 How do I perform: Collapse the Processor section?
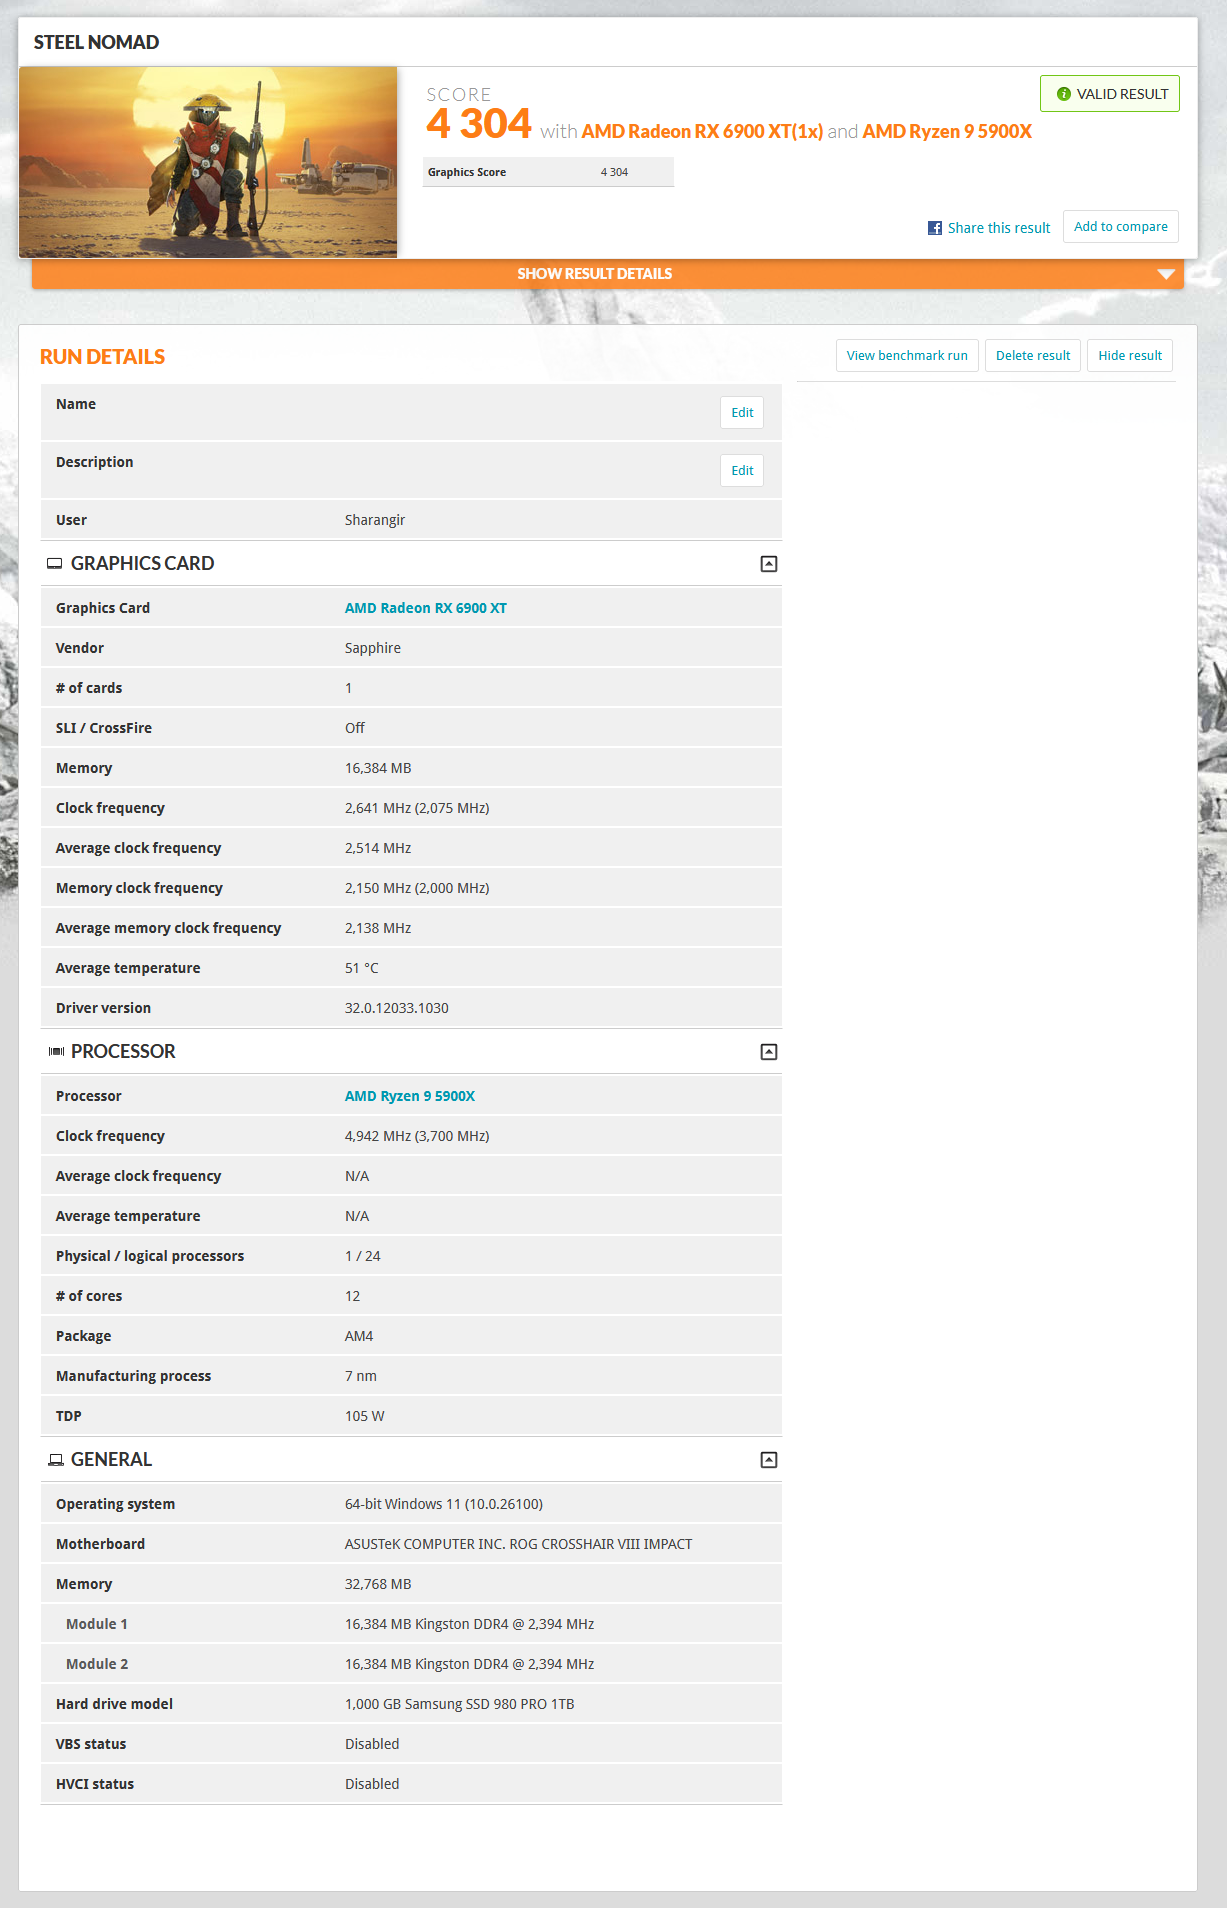click(768, 1052)
